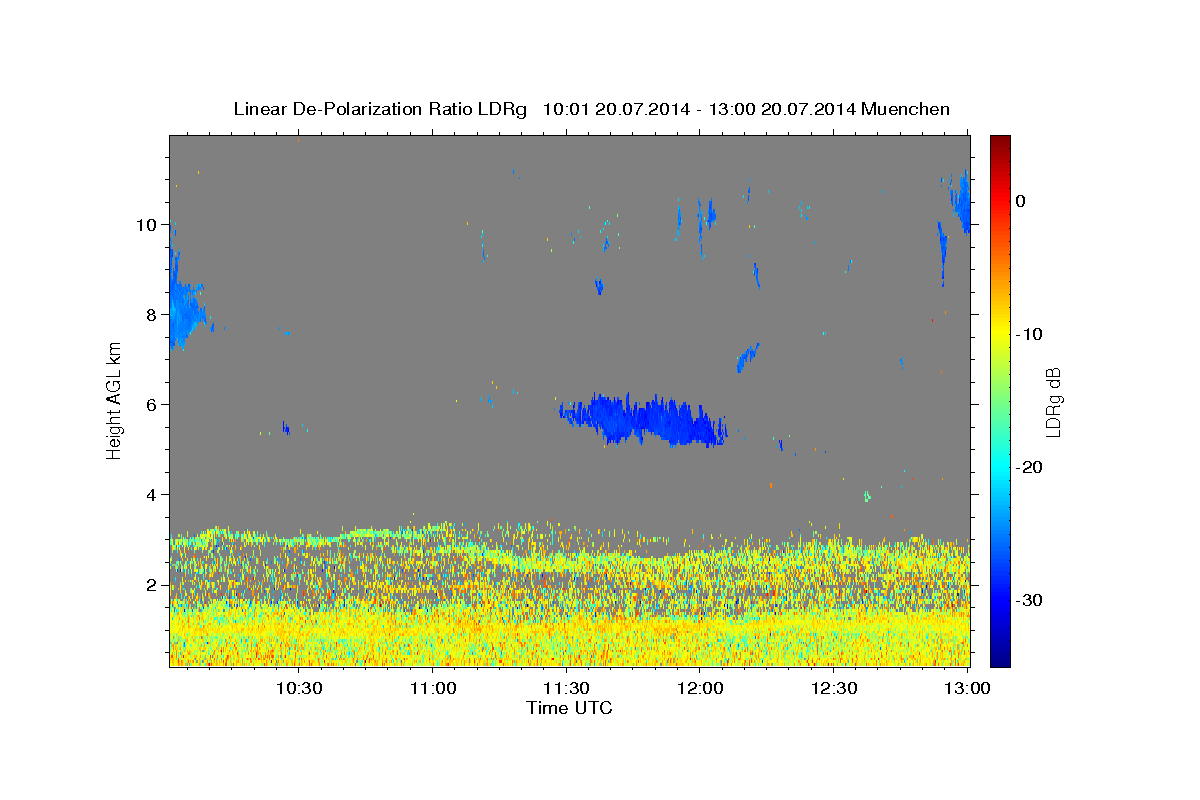Click the '10:30' time tick label
This screenshot has width=1200, height=800.
pyautogui.click(x=299, y=689)
